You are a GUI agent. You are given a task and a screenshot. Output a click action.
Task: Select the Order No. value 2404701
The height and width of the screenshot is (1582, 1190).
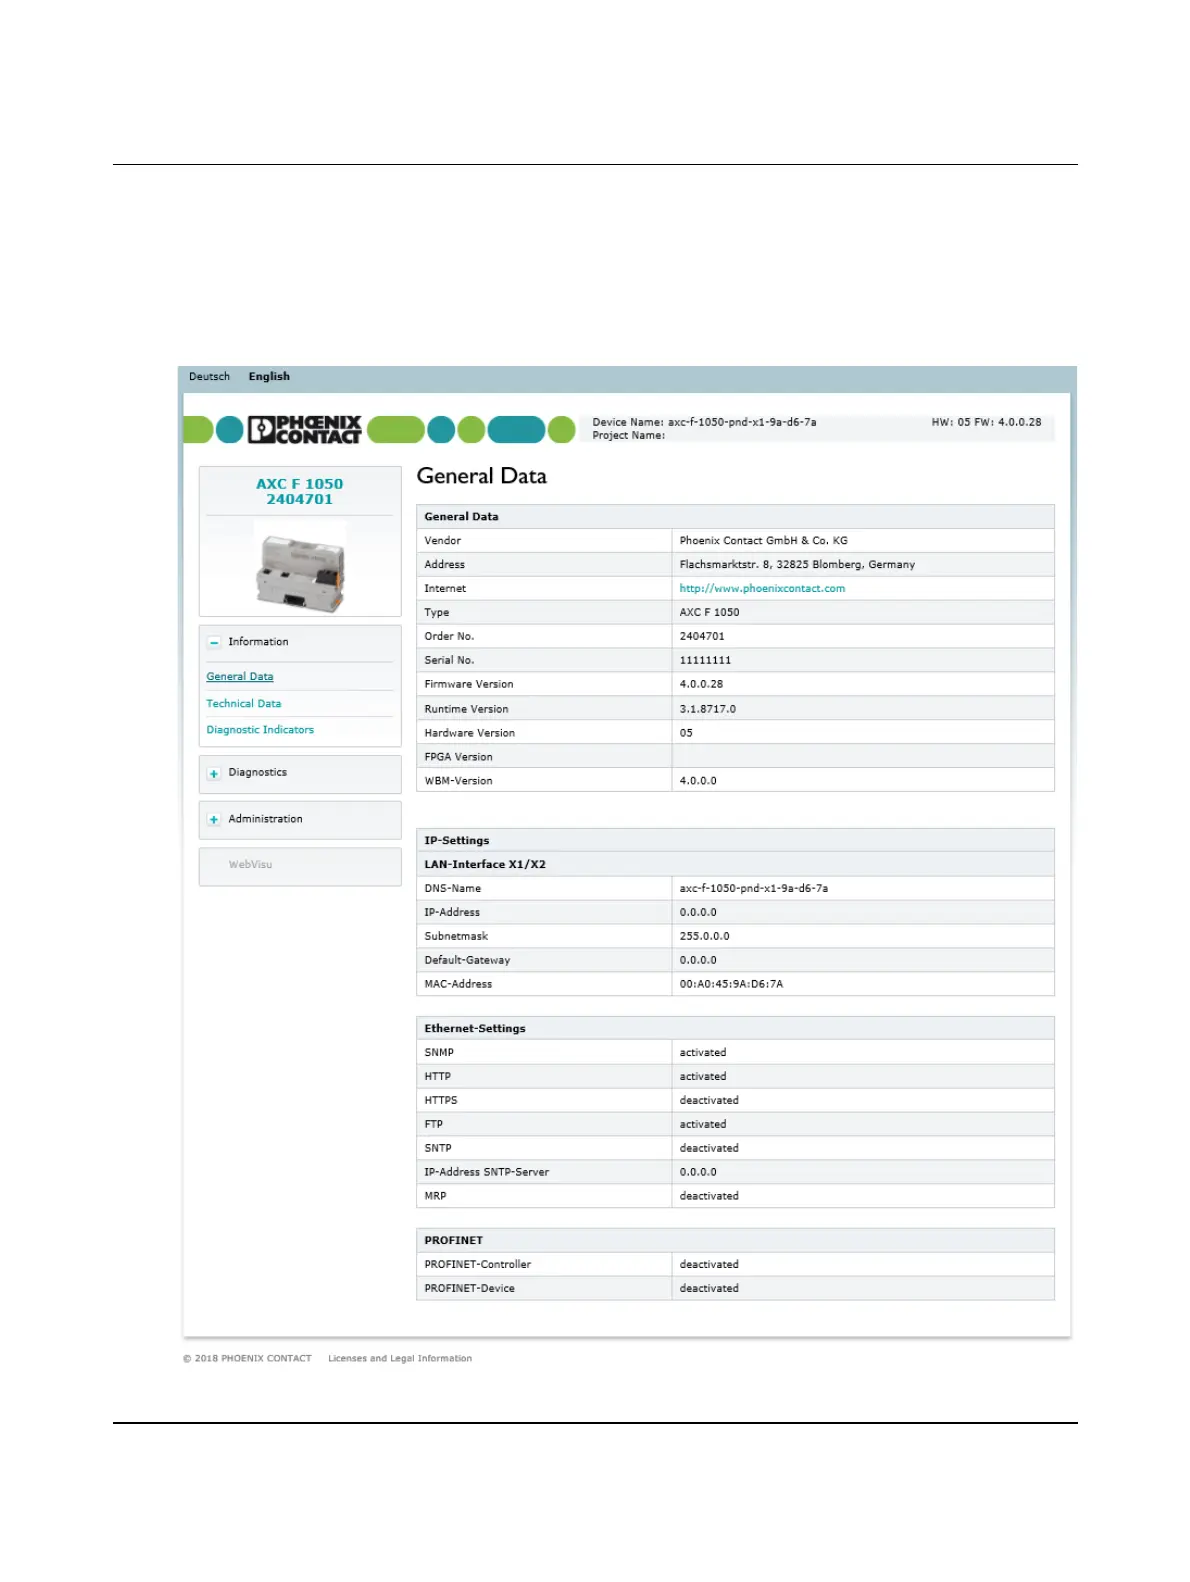[x=702, y=637]
